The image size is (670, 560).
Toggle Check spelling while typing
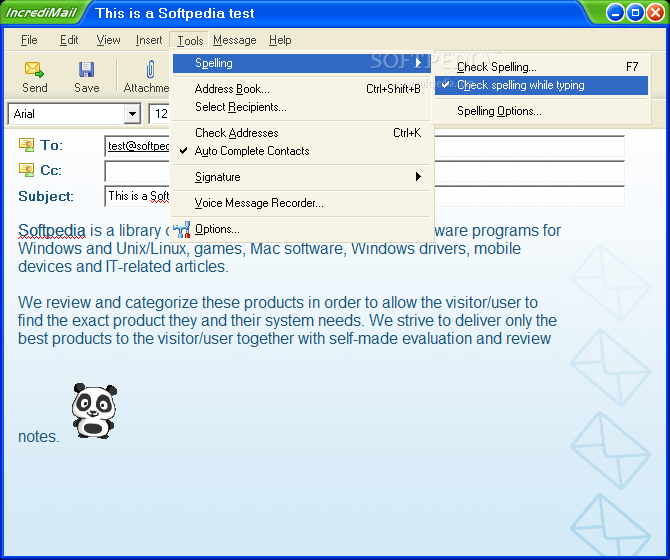coord(541,85)
